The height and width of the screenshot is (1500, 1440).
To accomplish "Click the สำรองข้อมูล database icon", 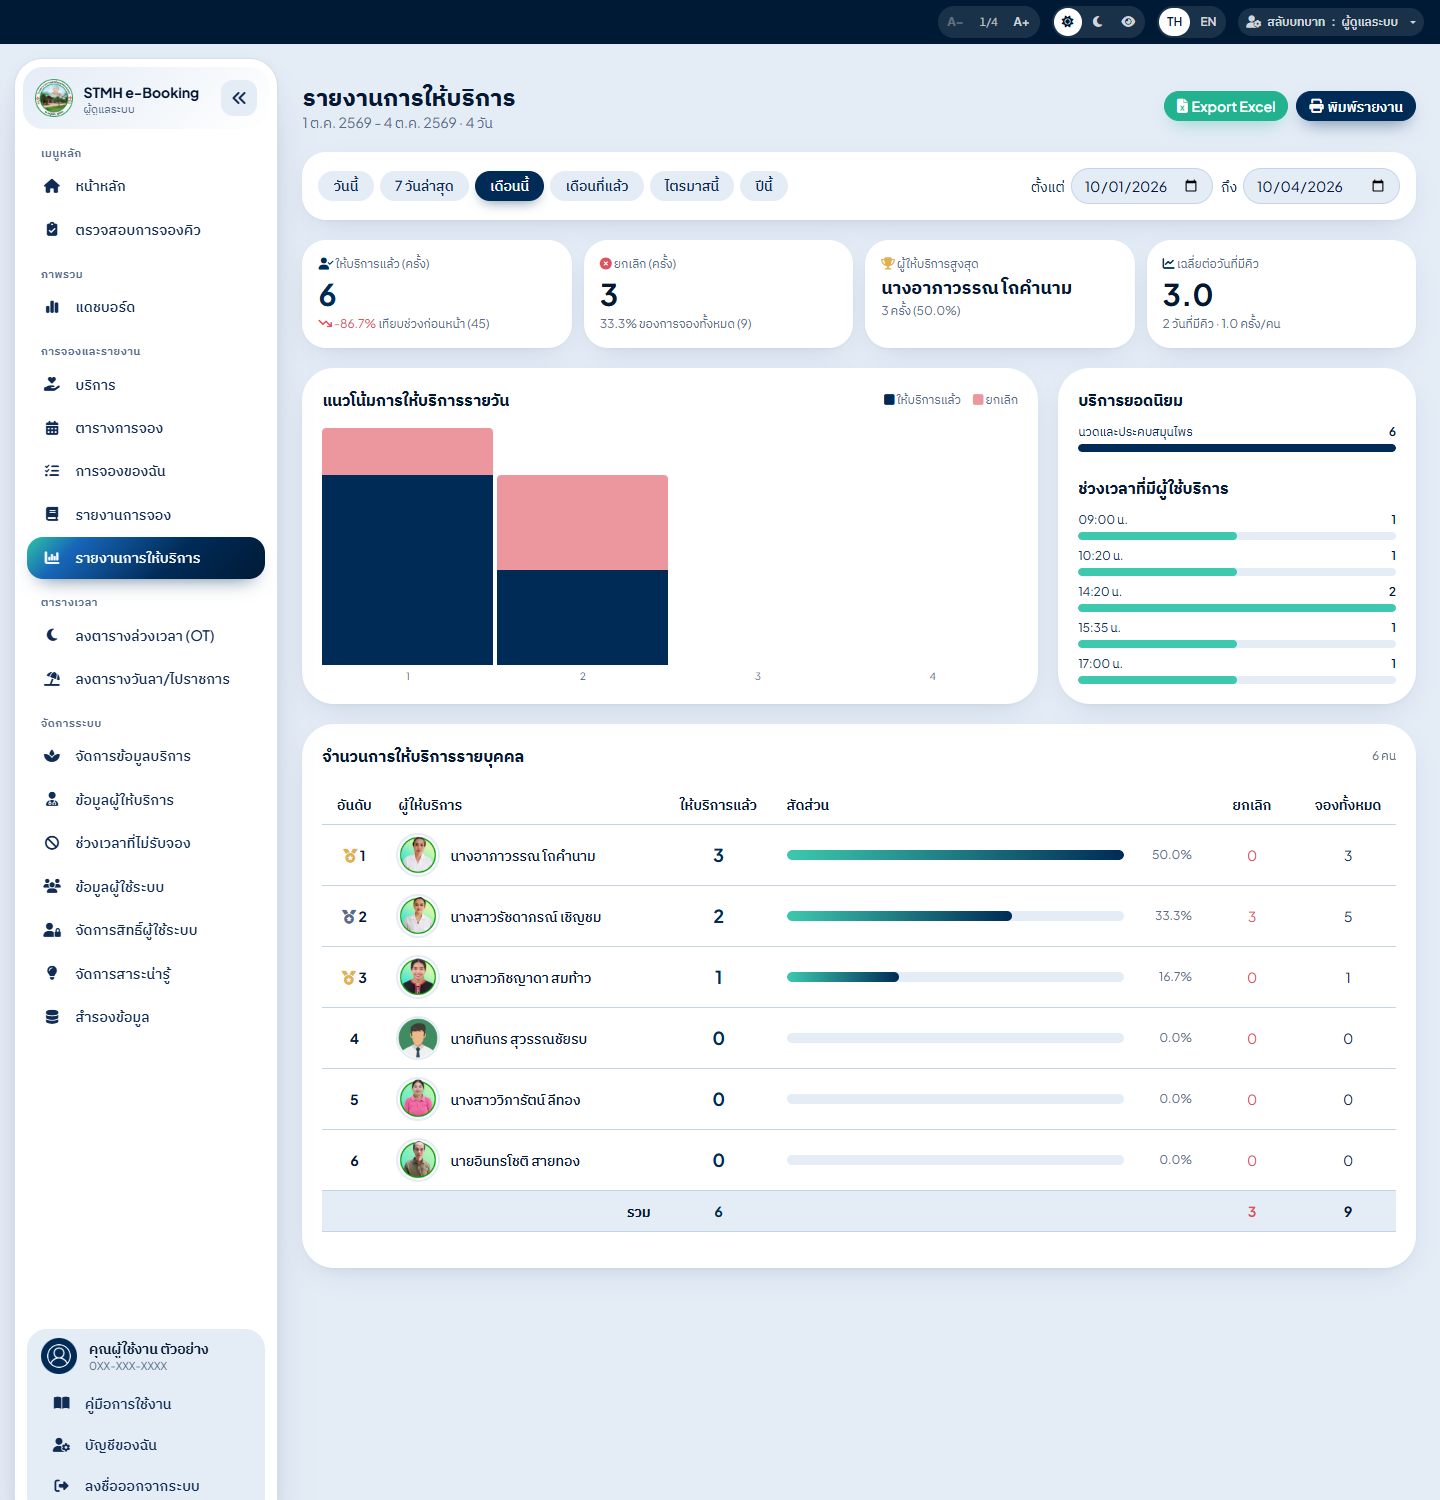I will (x=52, y=1017).
